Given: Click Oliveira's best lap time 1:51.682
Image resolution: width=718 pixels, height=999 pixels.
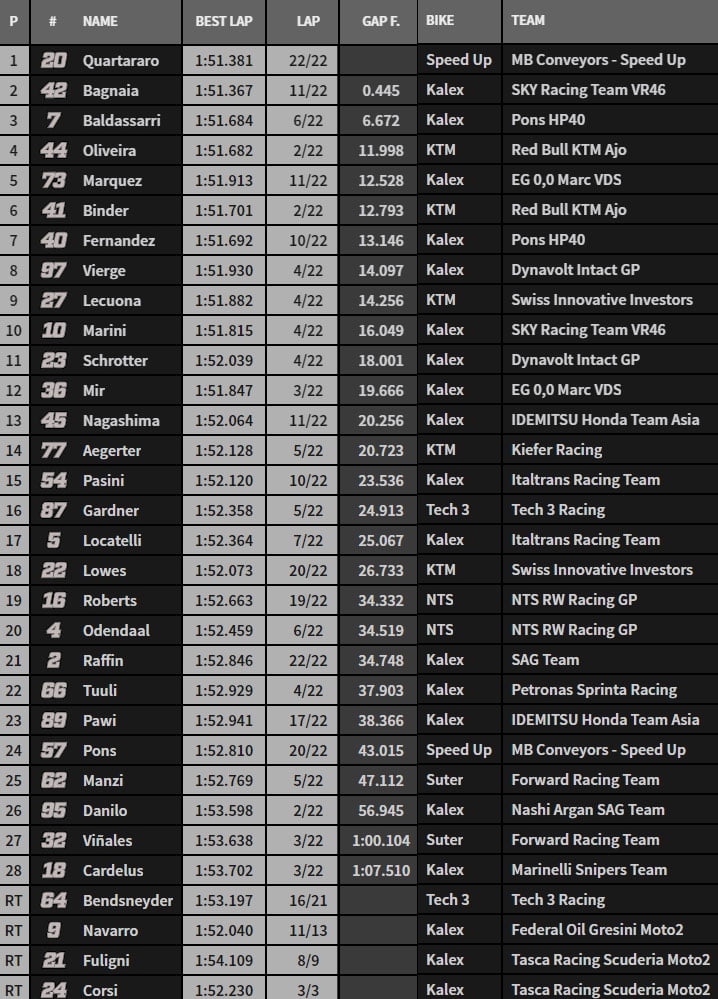Looking at the screenshot, I should pos(223,150).
